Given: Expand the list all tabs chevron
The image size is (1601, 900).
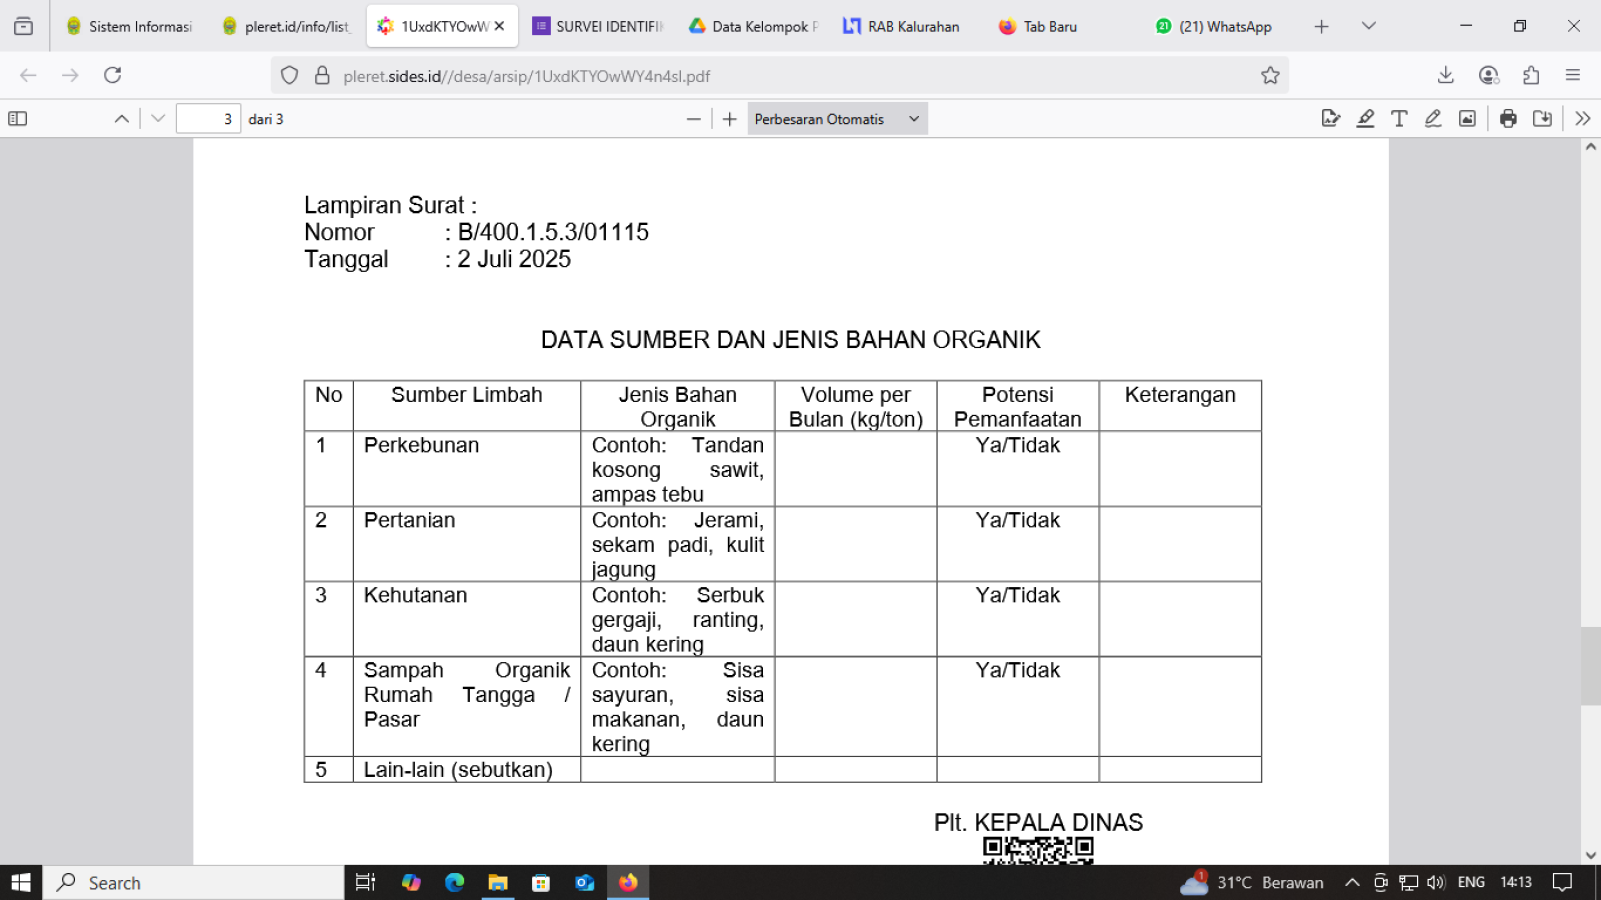Looking at the screenshot, I should click(1369, 27).
